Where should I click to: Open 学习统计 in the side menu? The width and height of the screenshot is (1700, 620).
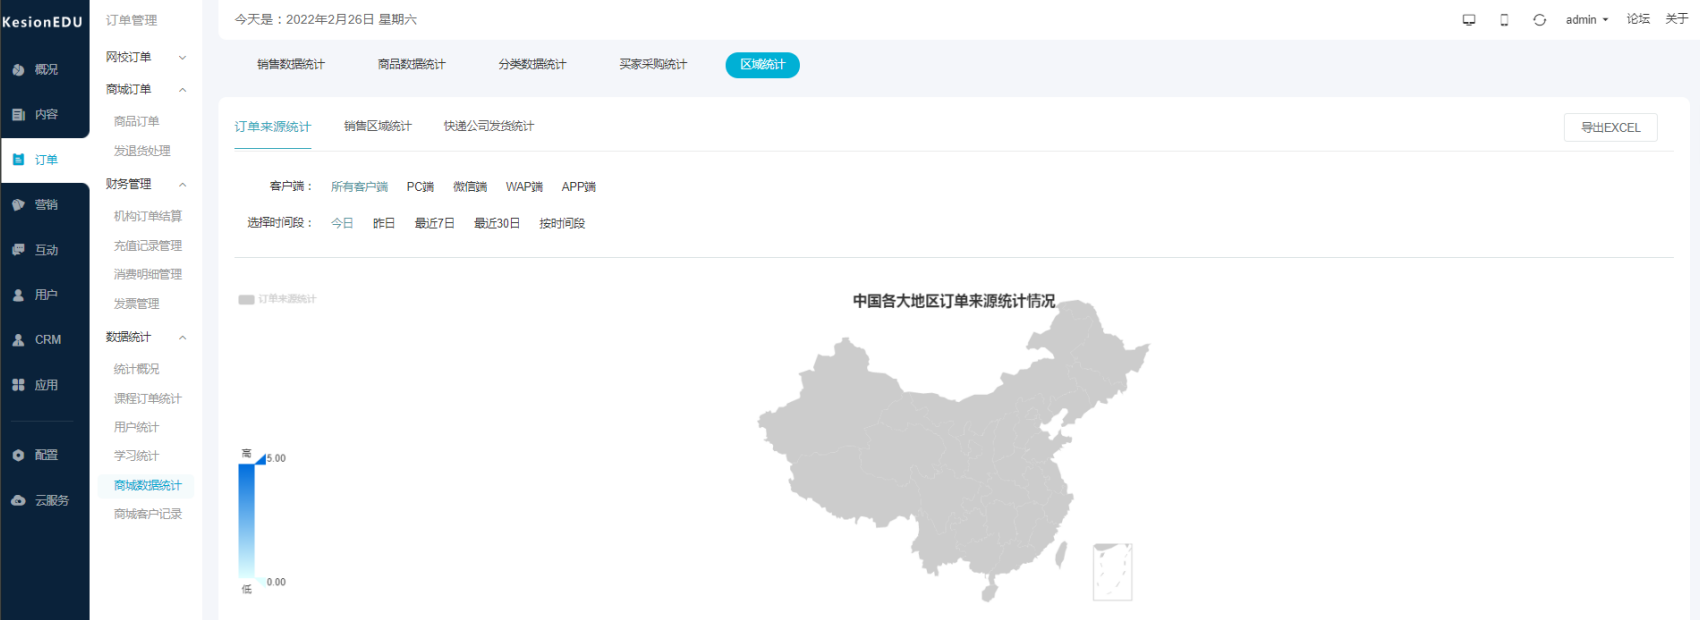[x=136, y=456]
